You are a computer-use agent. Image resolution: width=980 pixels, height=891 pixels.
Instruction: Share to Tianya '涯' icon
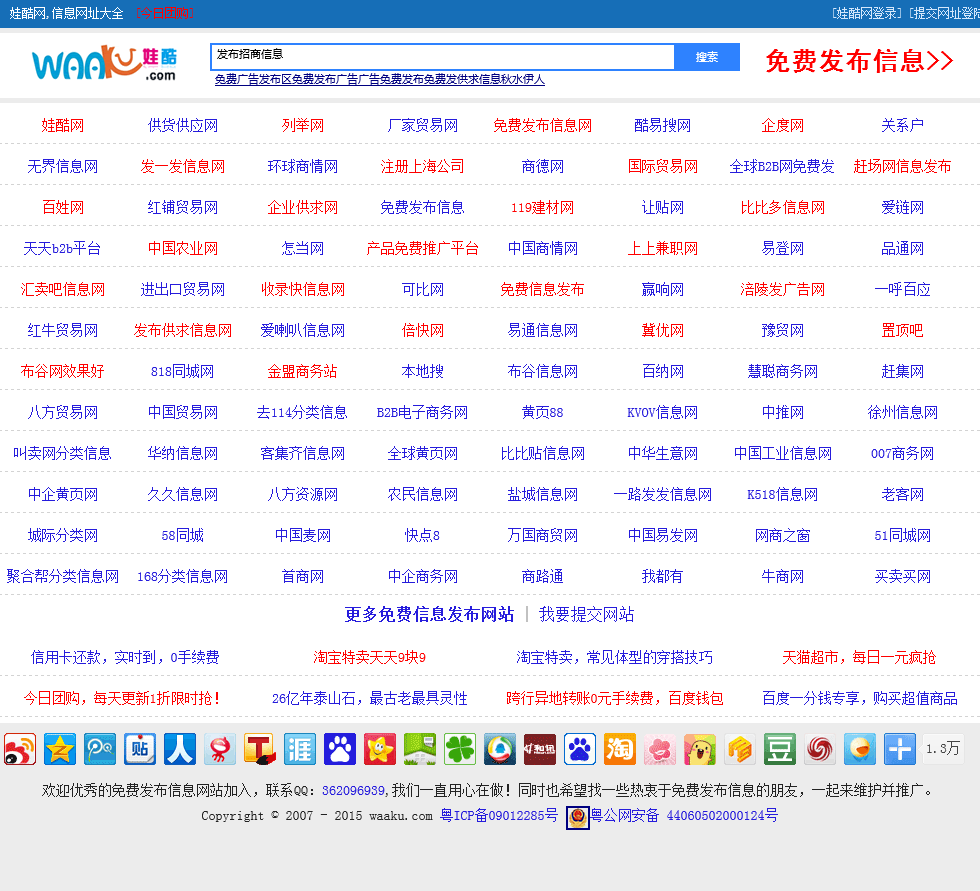click(300, 749)
